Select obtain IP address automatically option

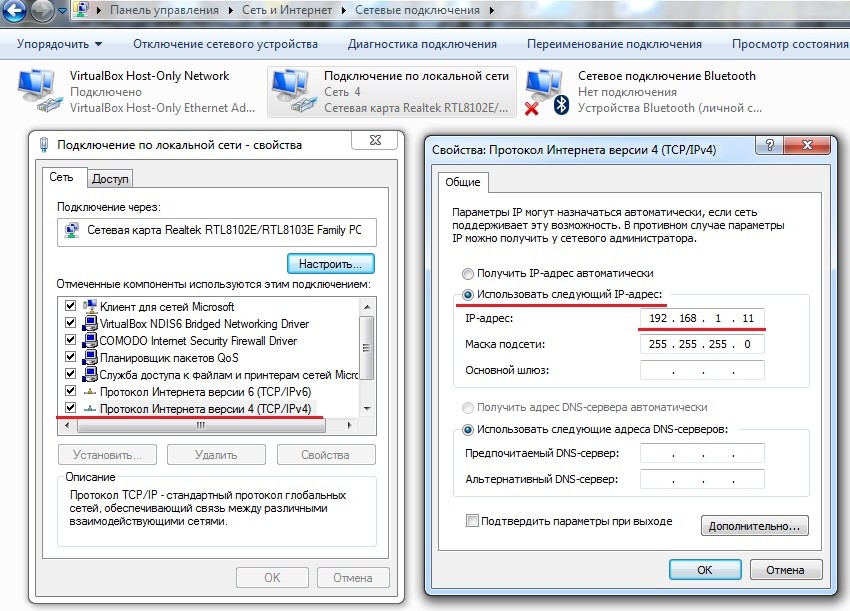point(467,273)
